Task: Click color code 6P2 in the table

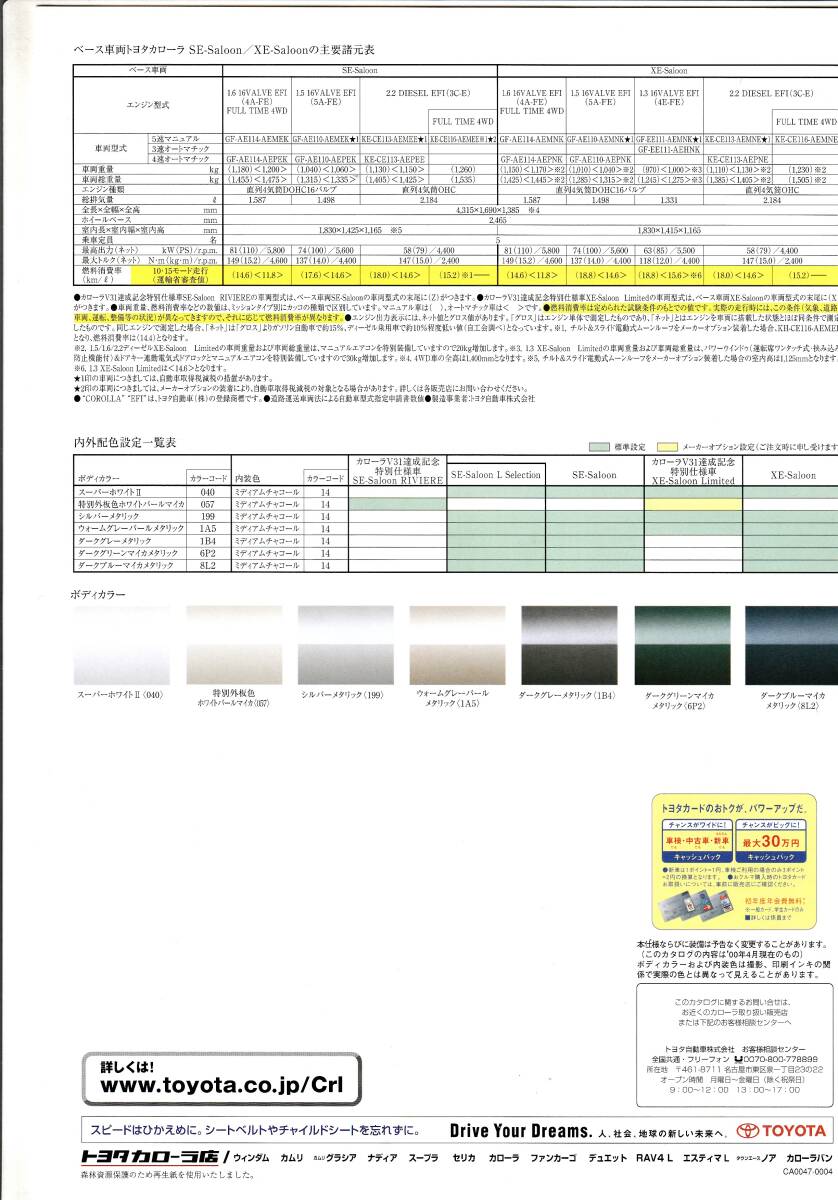Action: [208, 552]
